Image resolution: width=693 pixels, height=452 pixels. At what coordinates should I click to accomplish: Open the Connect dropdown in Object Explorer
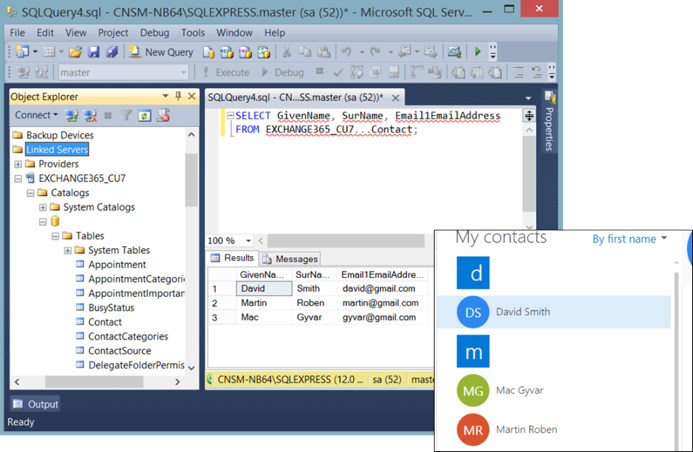36,115
